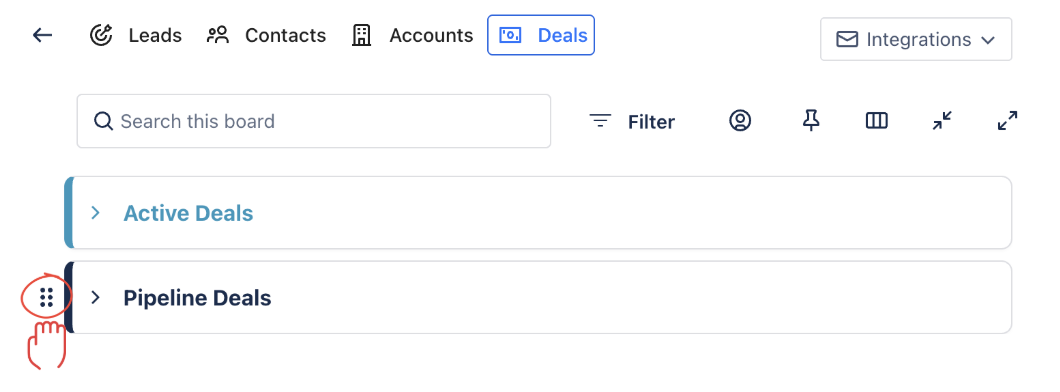Click the Filter button

point(632,122)
